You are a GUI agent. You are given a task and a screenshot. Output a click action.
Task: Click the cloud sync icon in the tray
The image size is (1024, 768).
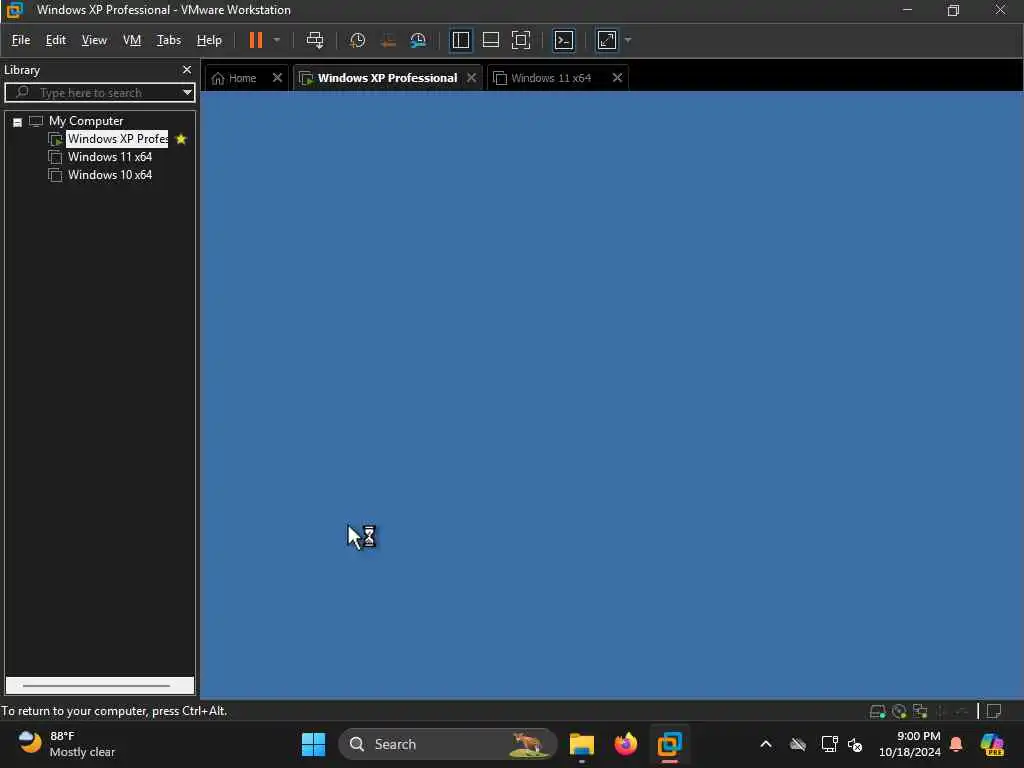(x=797, y=744)
